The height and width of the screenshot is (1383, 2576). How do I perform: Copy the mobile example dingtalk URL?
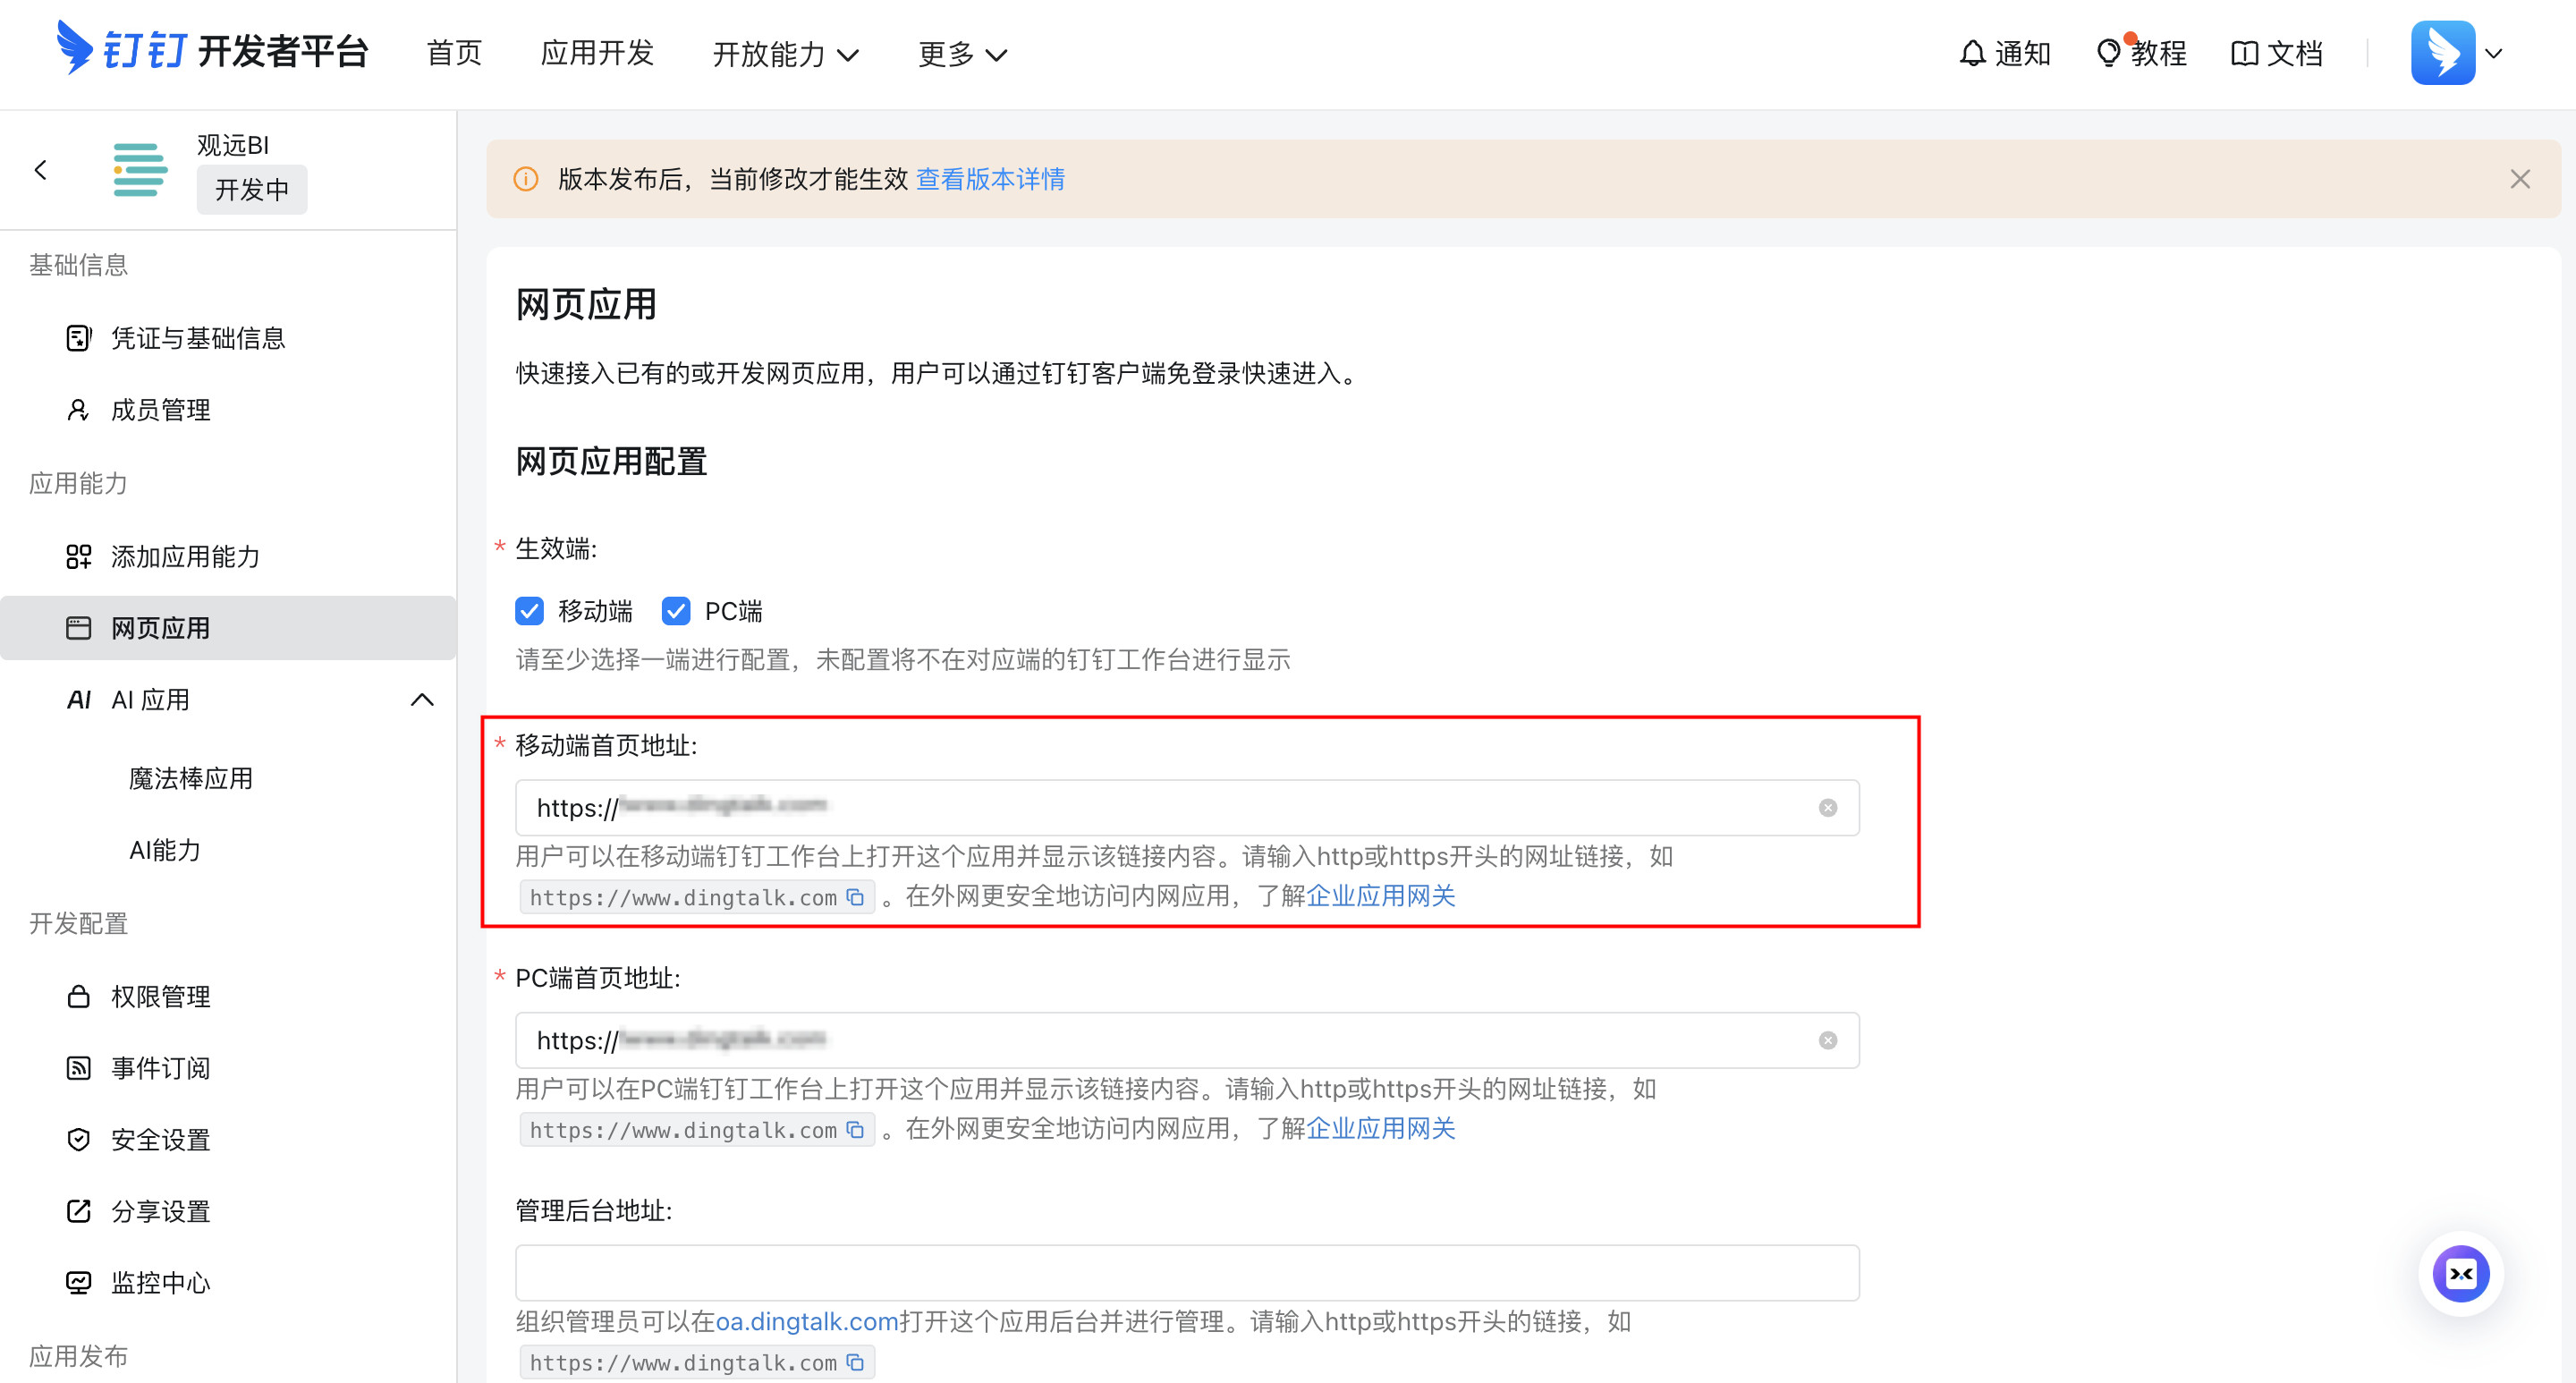[855, 897]
